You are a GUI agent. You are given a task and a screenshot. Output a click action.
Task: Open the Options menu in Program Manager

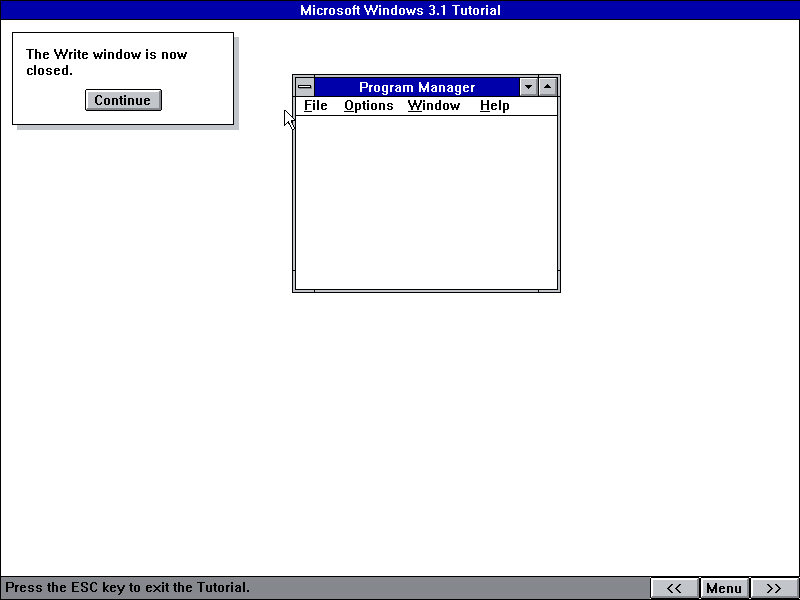[x=368, y=106]
